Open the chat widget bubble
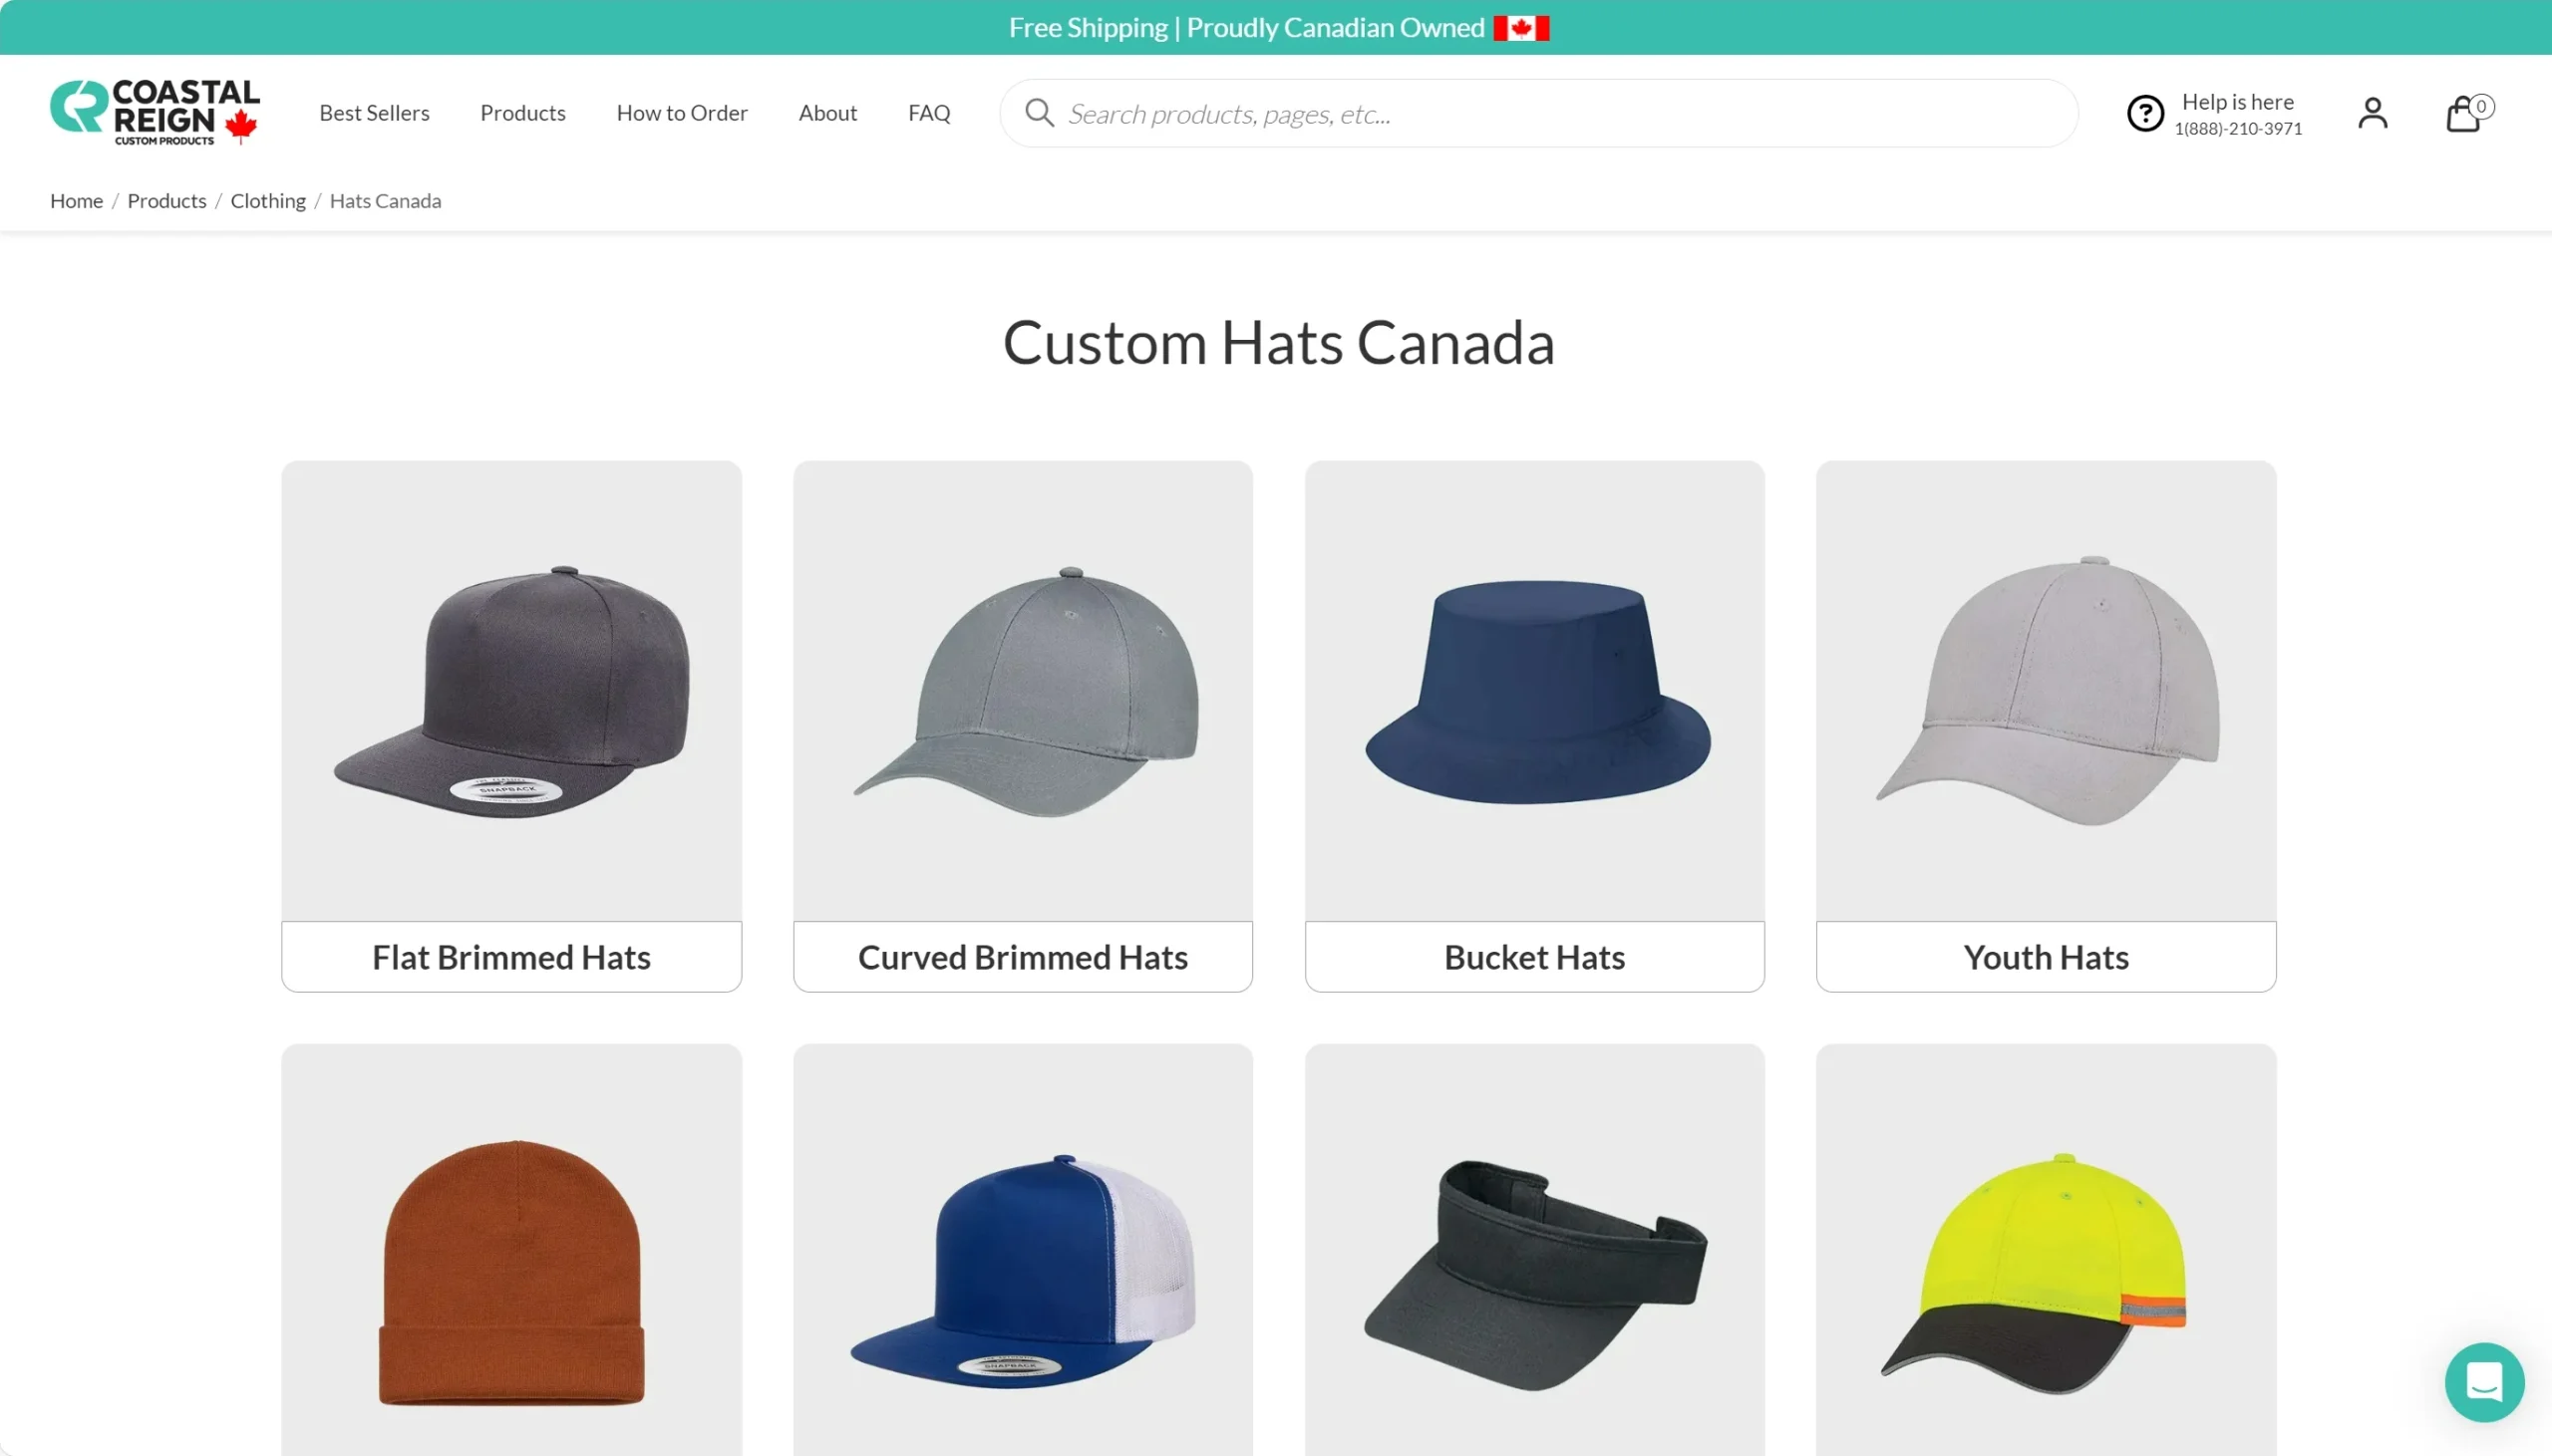Image resolution: width=2552 pixels, height=1456 pixels. (x=2484, y=1382)
